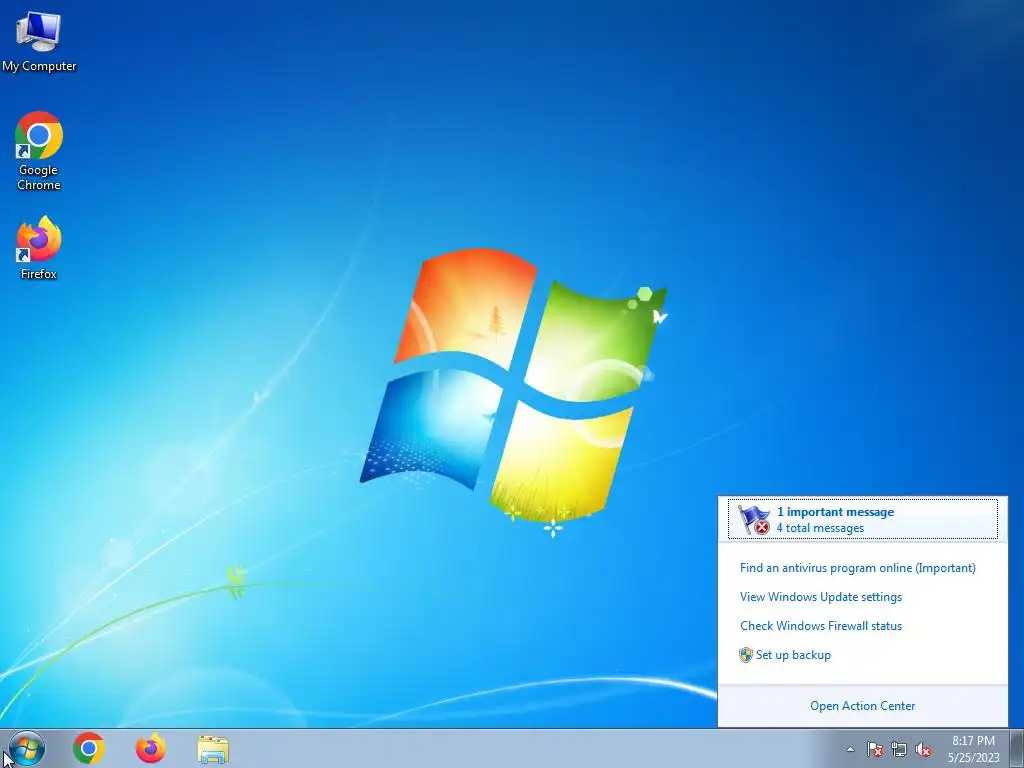The height and width of the screenshot is (768, 1024).
Task: Click the Show desktop button at taskbar end
Action: pos(1017,749)
